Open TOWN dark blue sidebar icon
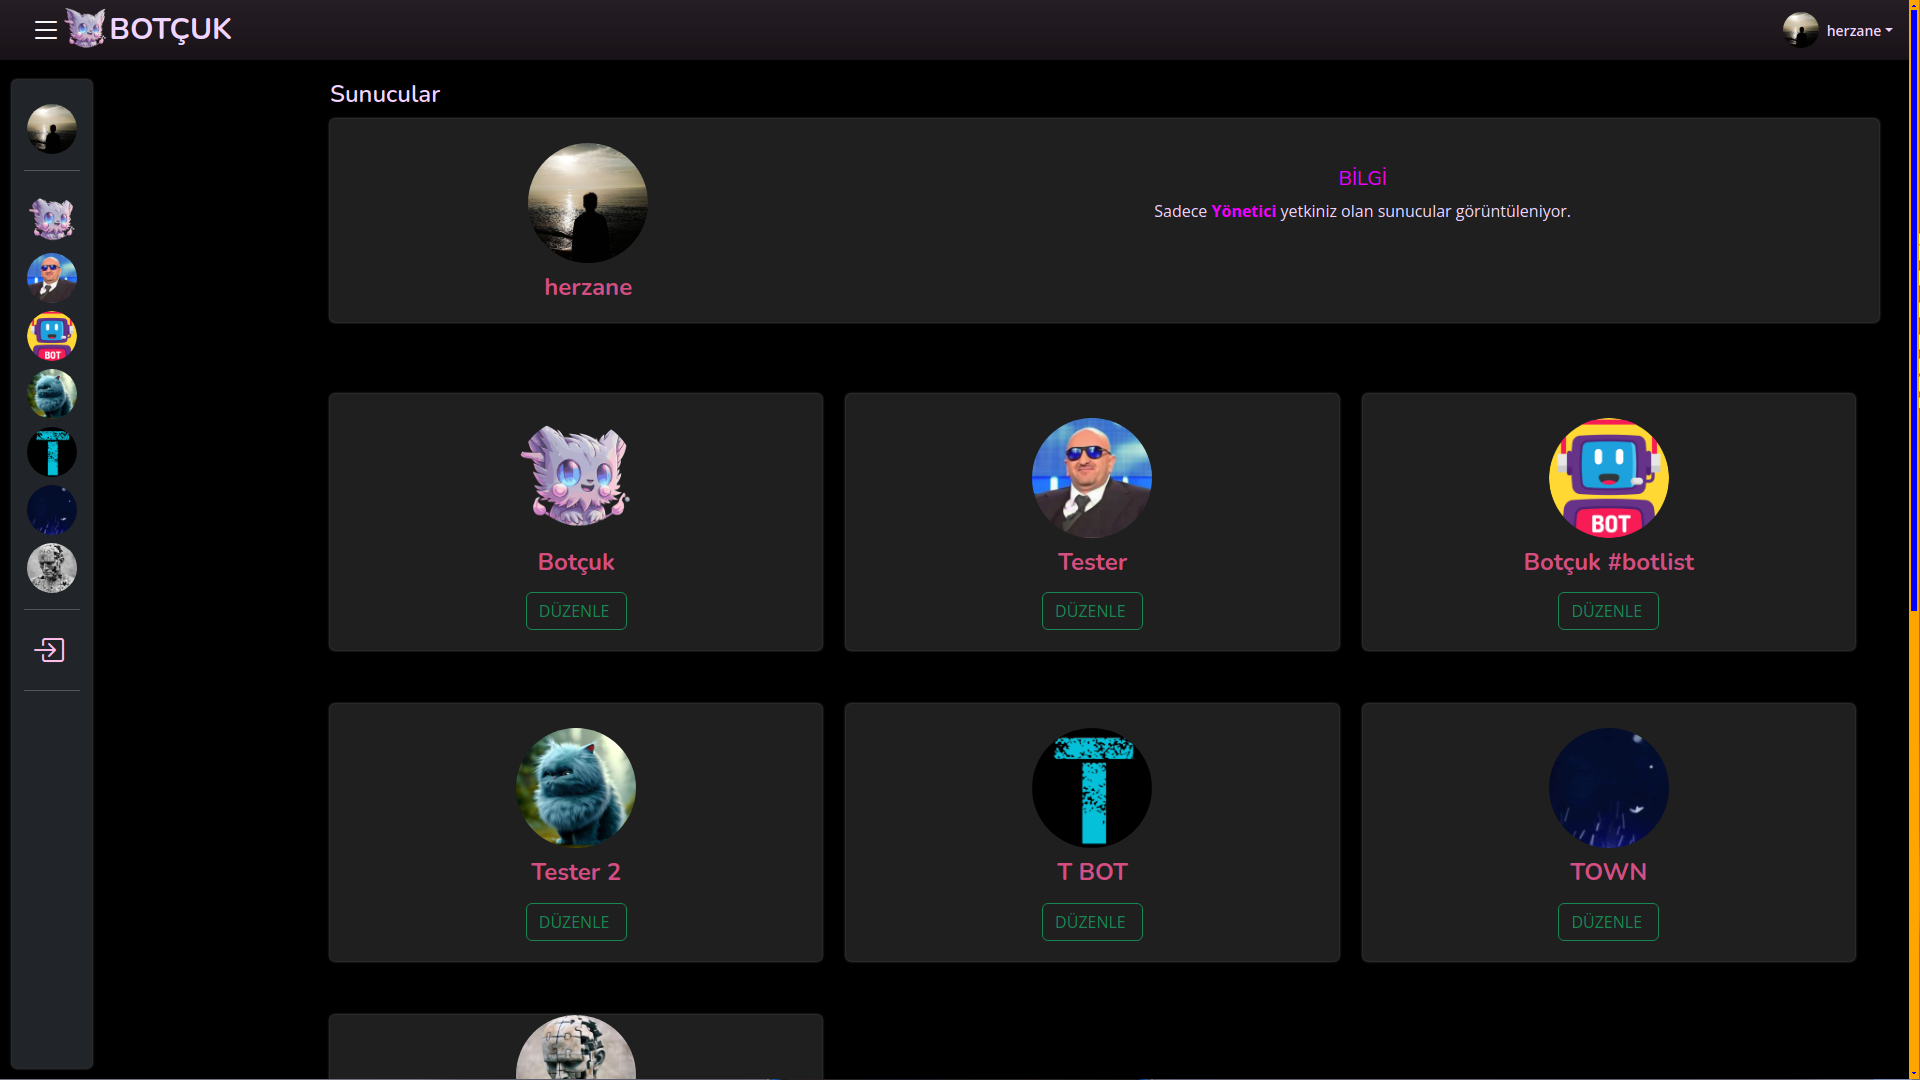Screen dimensions: 1920x1080 [52, 510]
